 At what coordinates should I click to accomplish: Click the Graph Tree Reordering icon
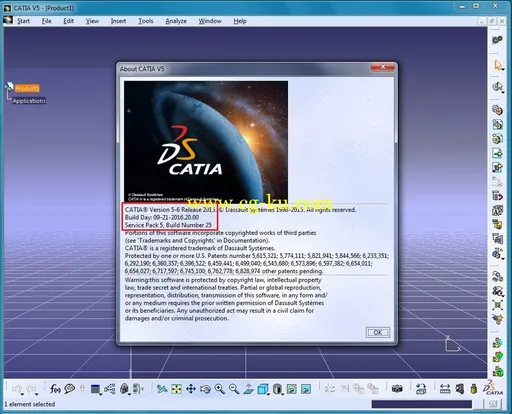pos(497,196)
